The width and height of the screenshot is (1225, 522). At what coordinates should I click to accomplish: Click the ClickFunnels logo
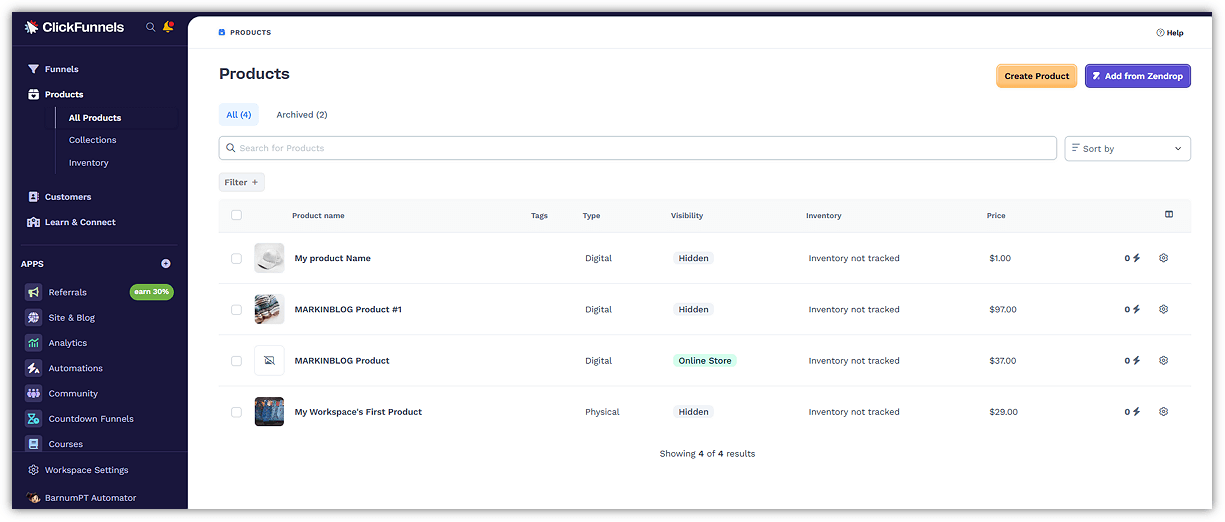(x=75, y=27)
